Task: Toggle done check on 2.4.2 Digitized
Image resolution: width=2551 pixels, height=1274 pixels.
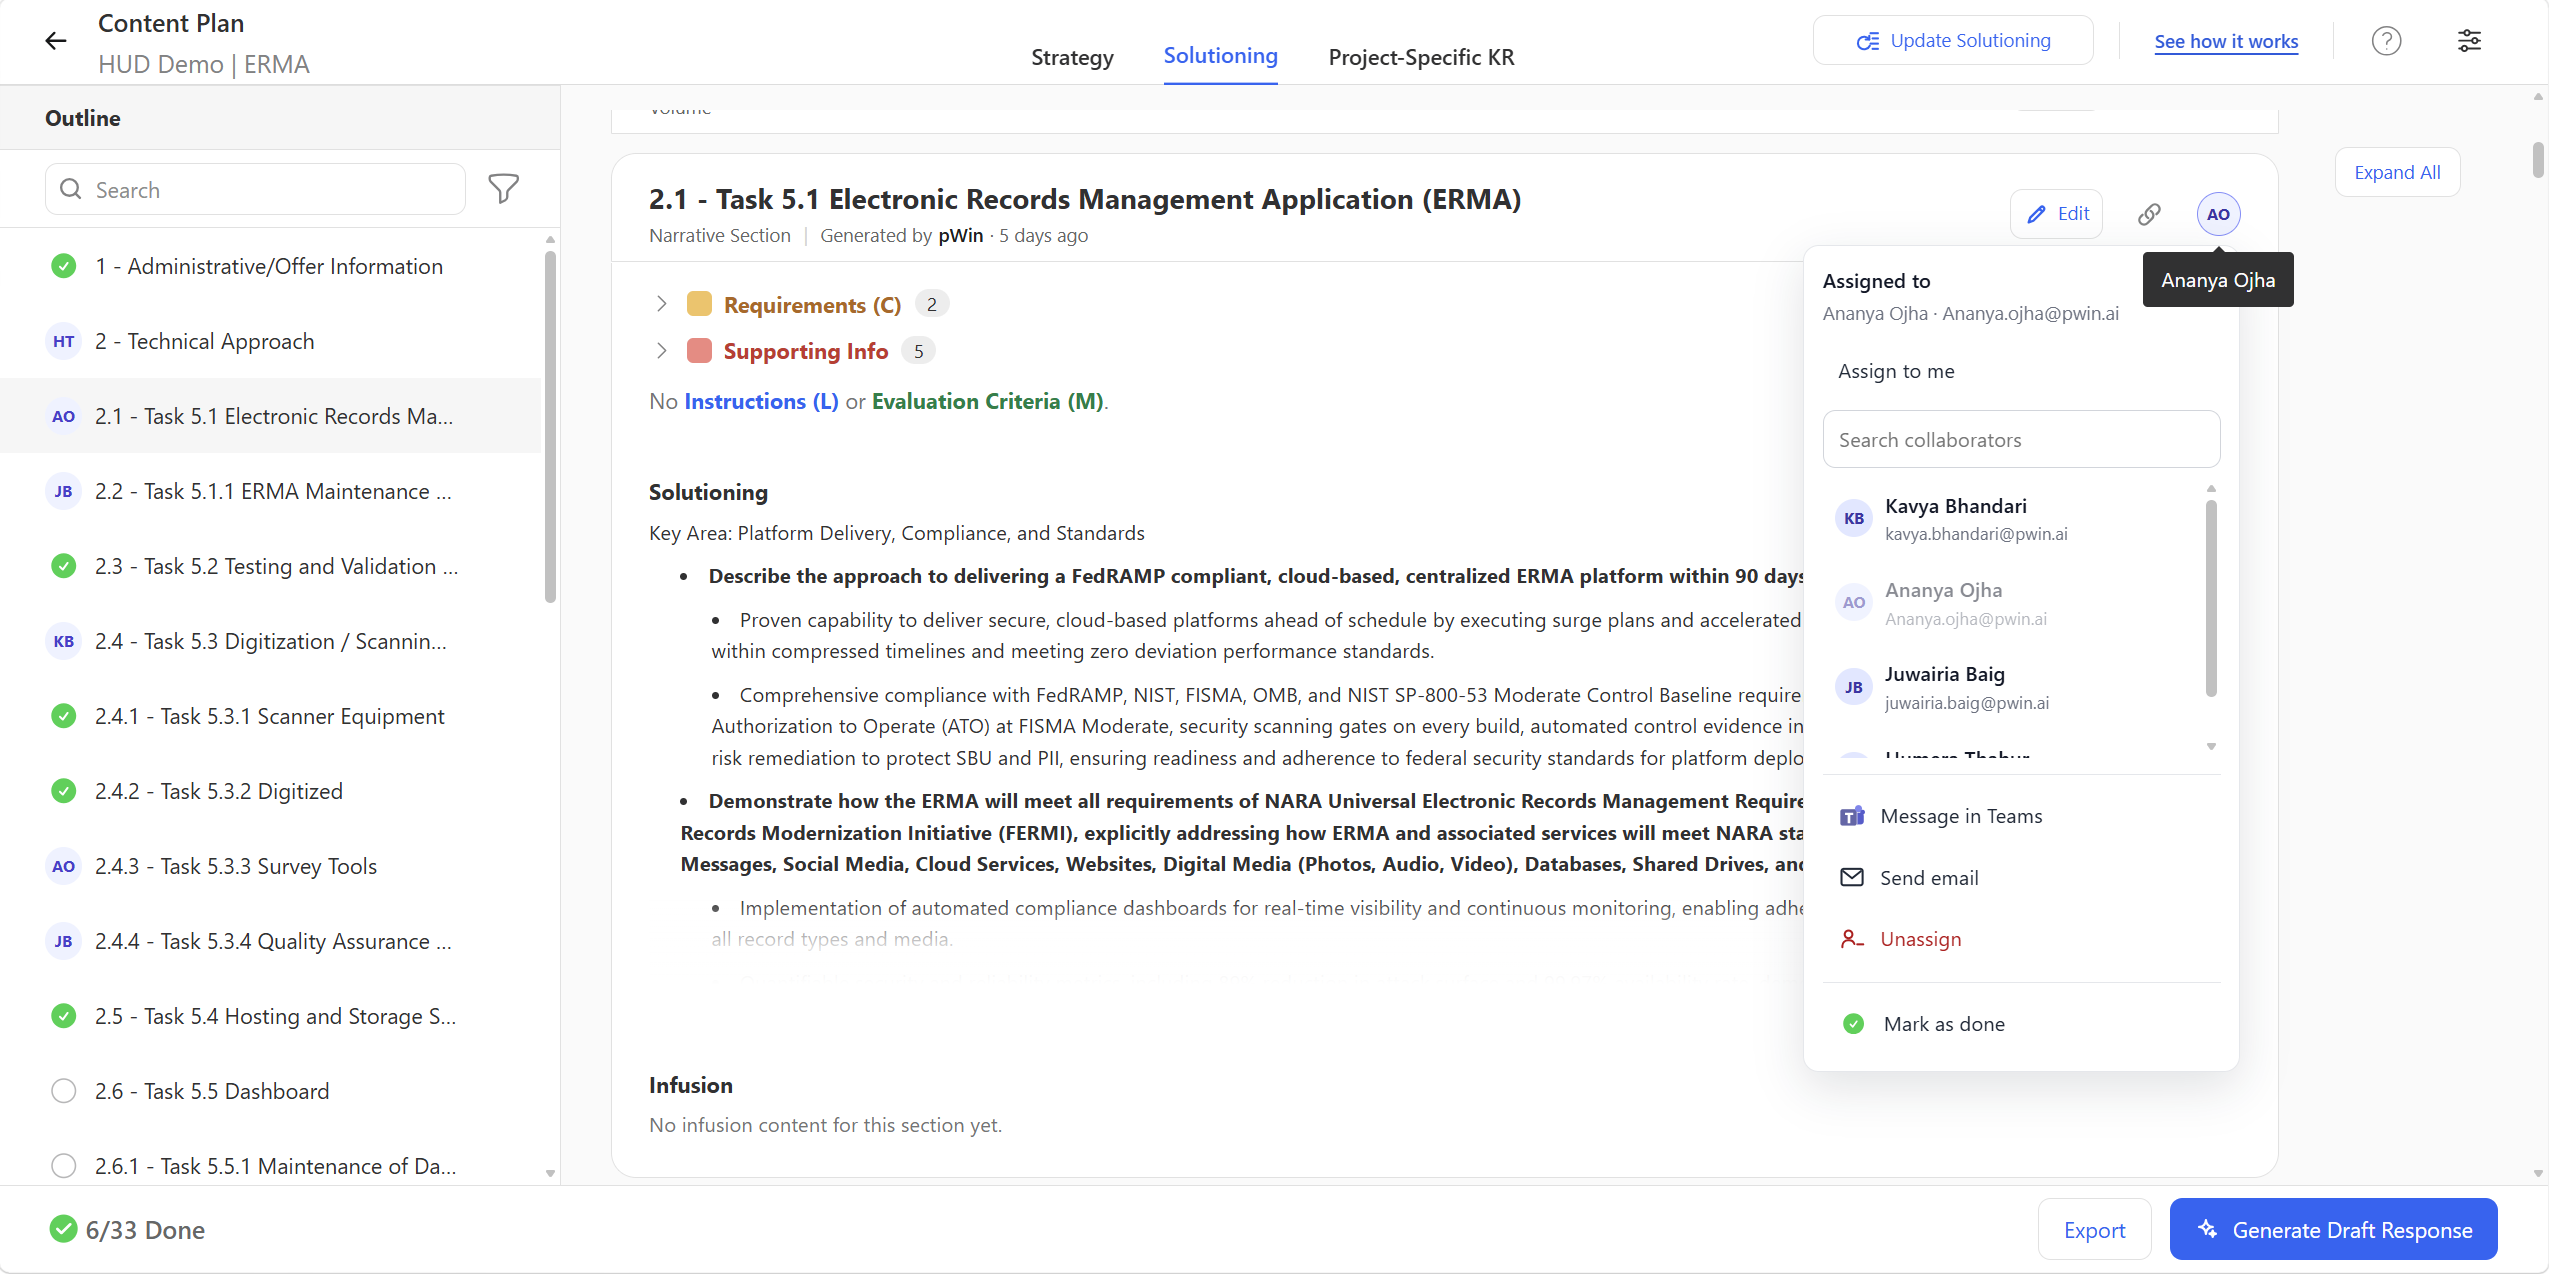Action: point(63,791)
